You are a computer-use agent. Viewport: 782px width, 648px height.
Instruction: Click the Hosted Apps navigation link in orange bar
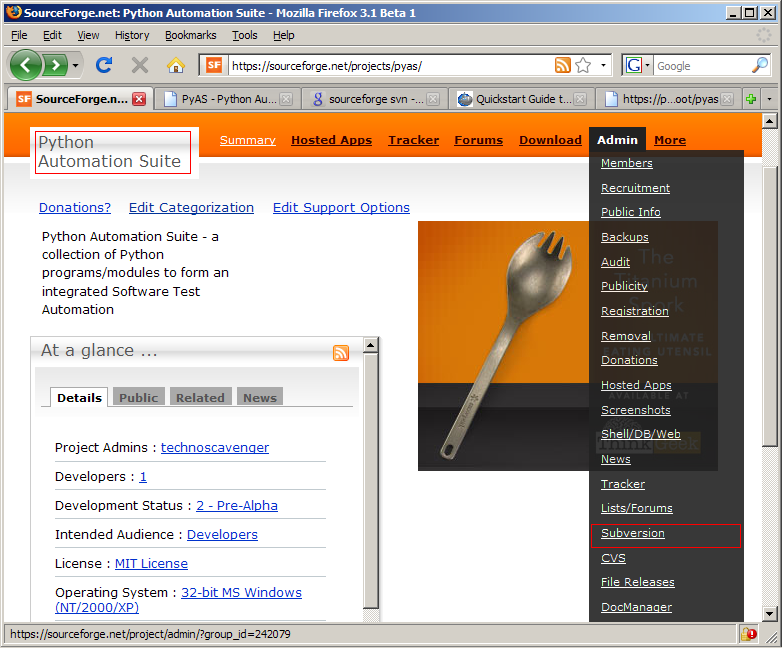[x=332, y=140]
